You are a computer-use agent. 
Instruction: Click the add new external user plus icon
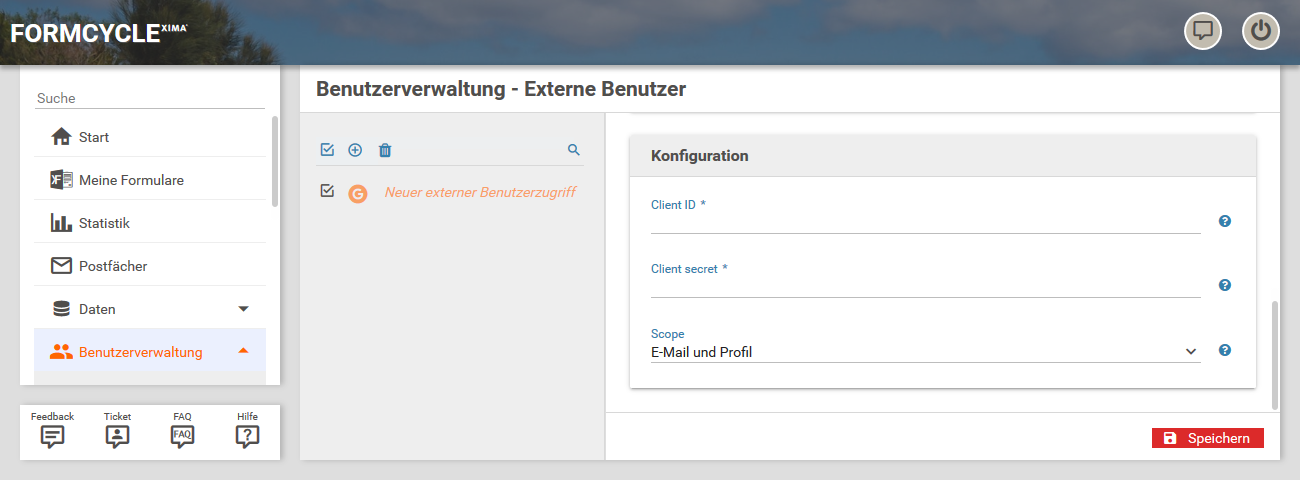click(355, 150)
